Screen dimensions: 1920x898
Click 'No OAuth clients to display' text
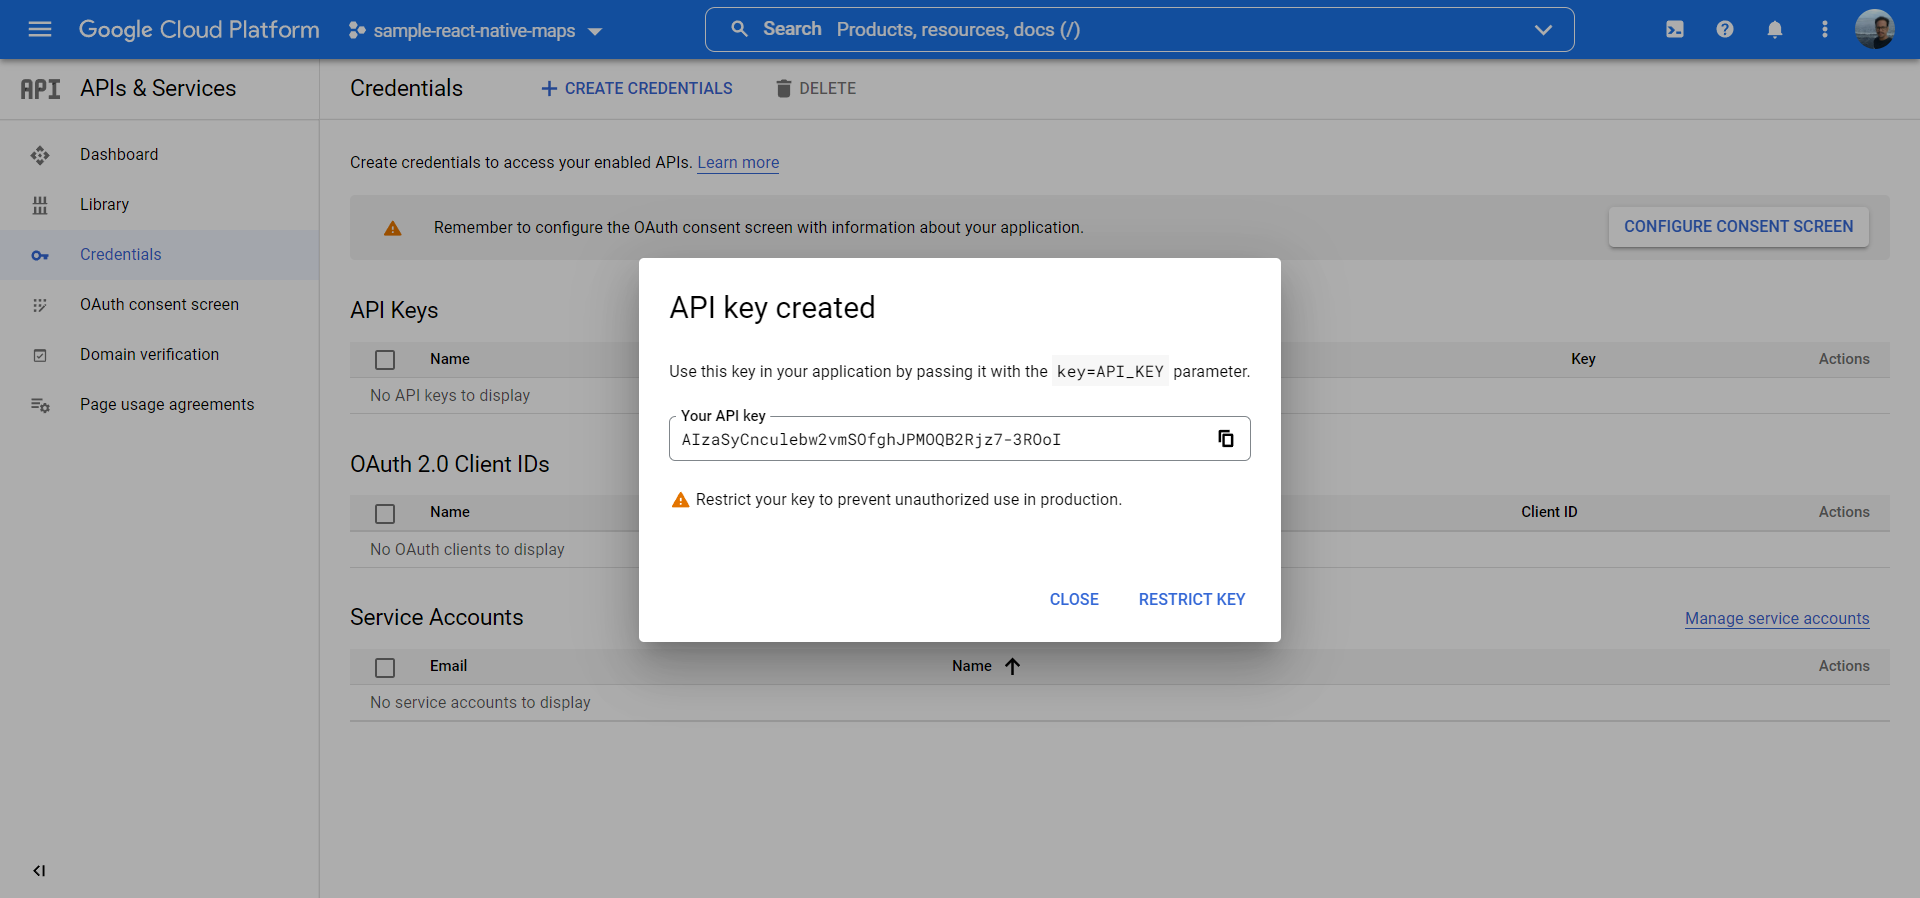467,550
